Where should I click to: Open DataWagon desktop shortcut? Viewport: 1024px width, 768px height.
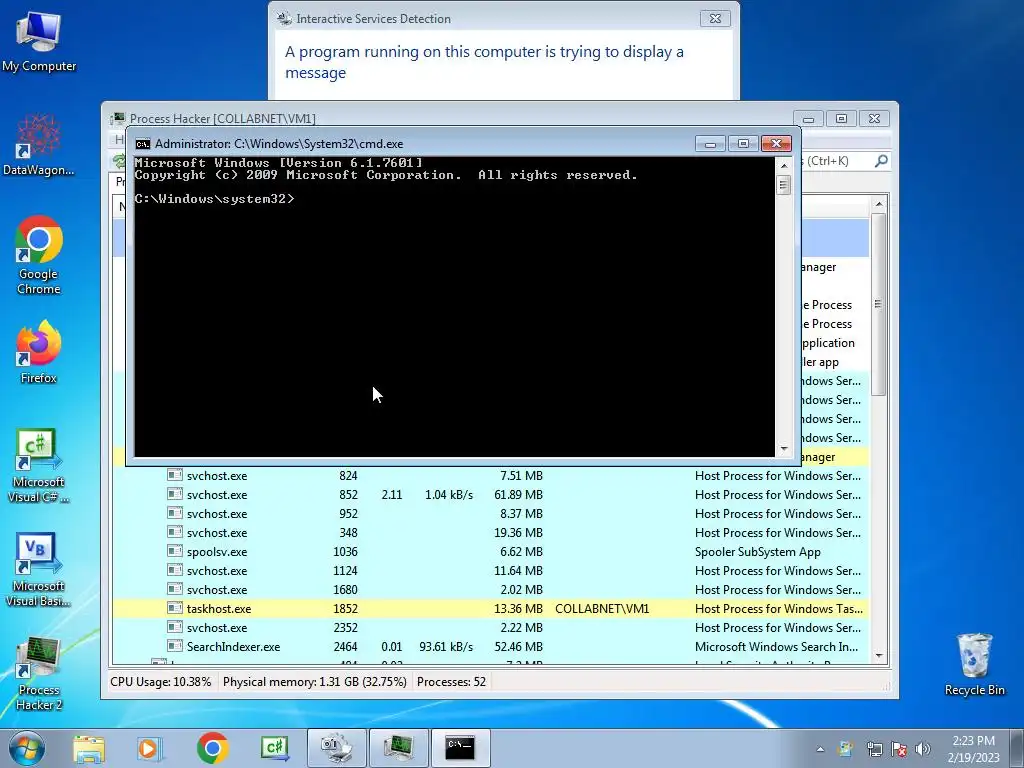pos(39,146)
